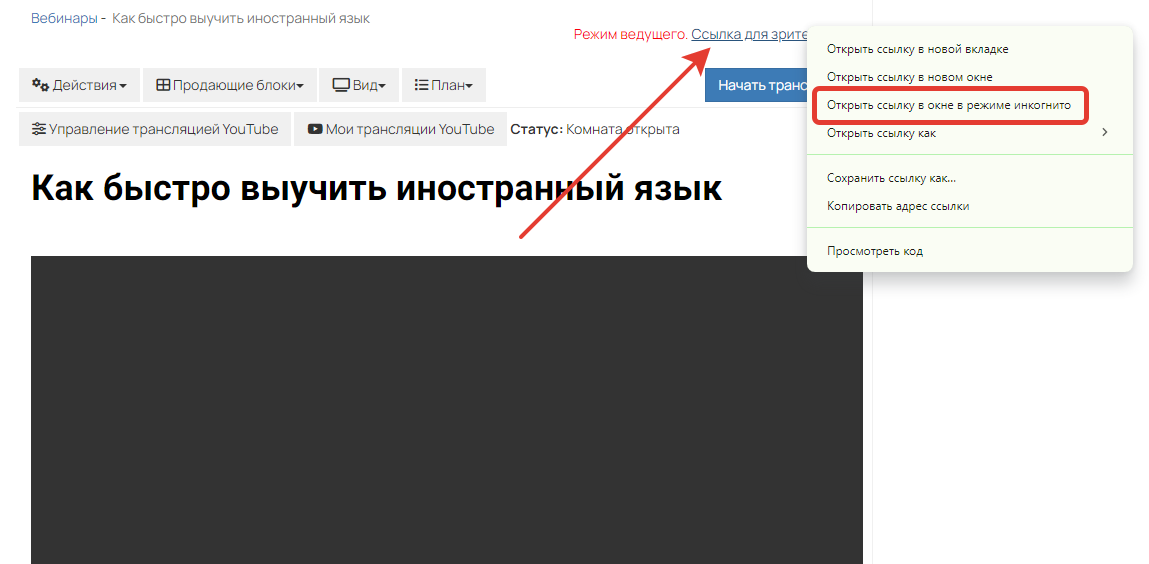
Task: Open the Вебинары breadcrumb link
Action: tap(64, 18)
